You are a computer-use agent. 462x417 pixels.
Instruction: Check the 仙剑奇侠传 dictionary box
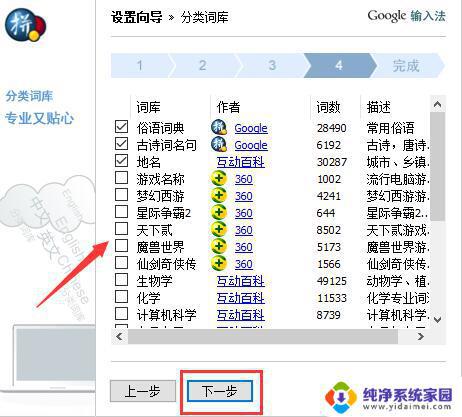[x=121, y=263]
